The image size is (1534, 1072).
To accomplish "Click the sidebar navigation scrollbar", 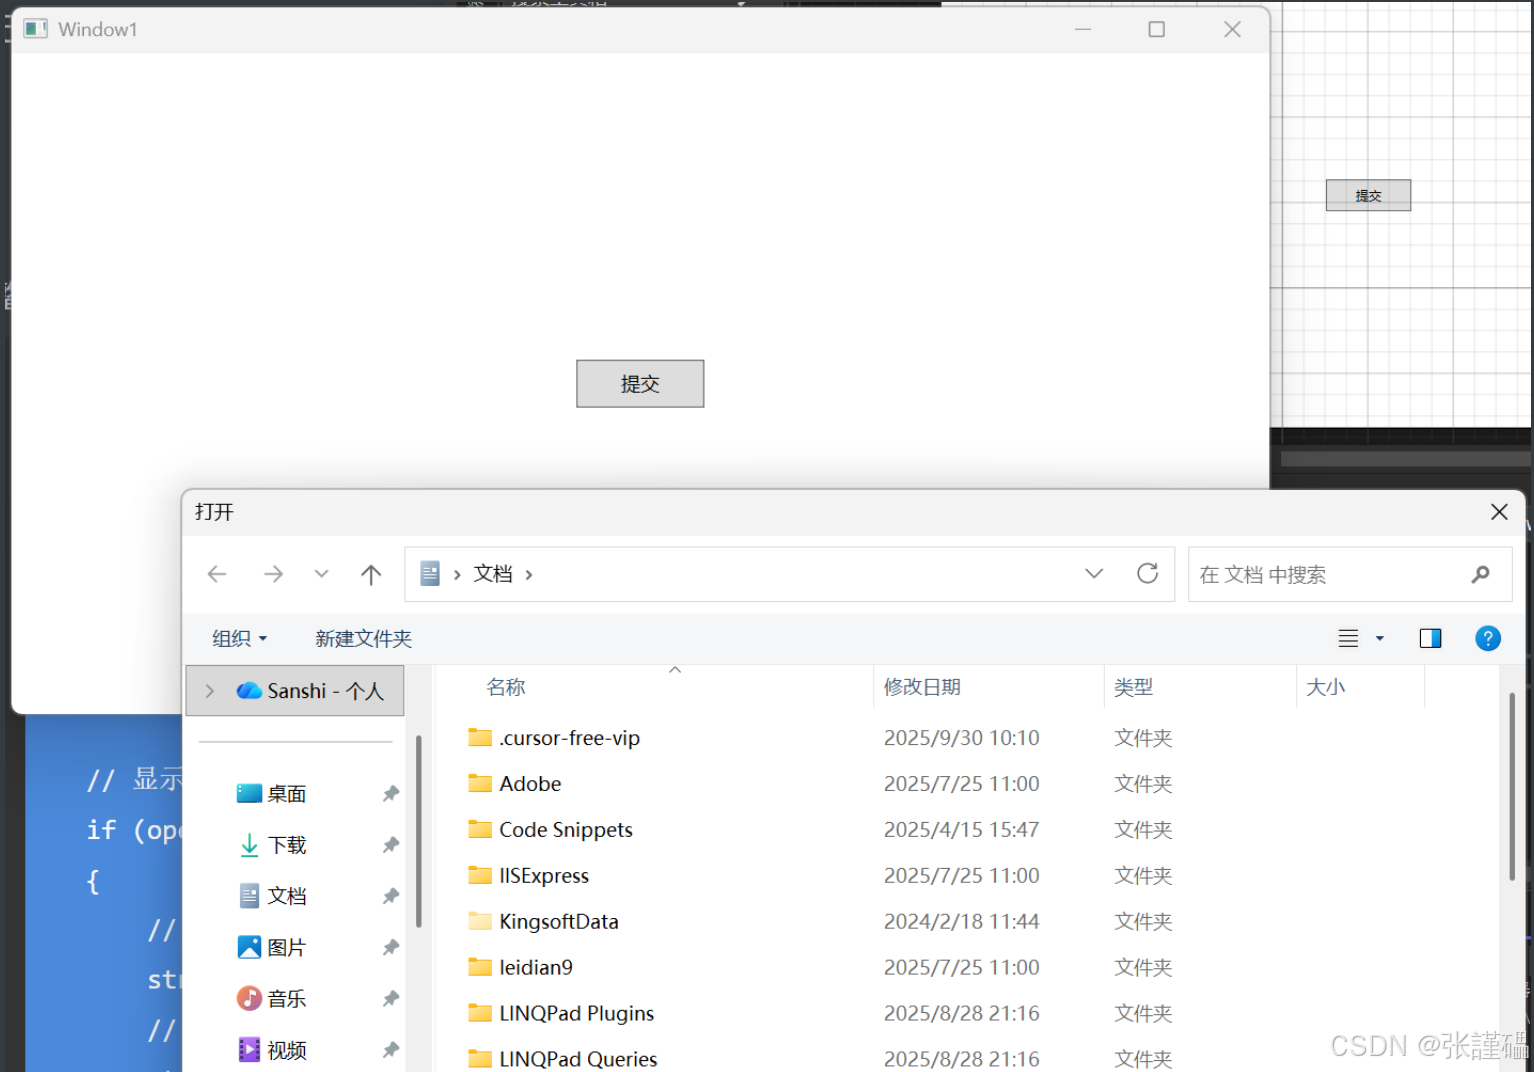I will tap(419, 832).
